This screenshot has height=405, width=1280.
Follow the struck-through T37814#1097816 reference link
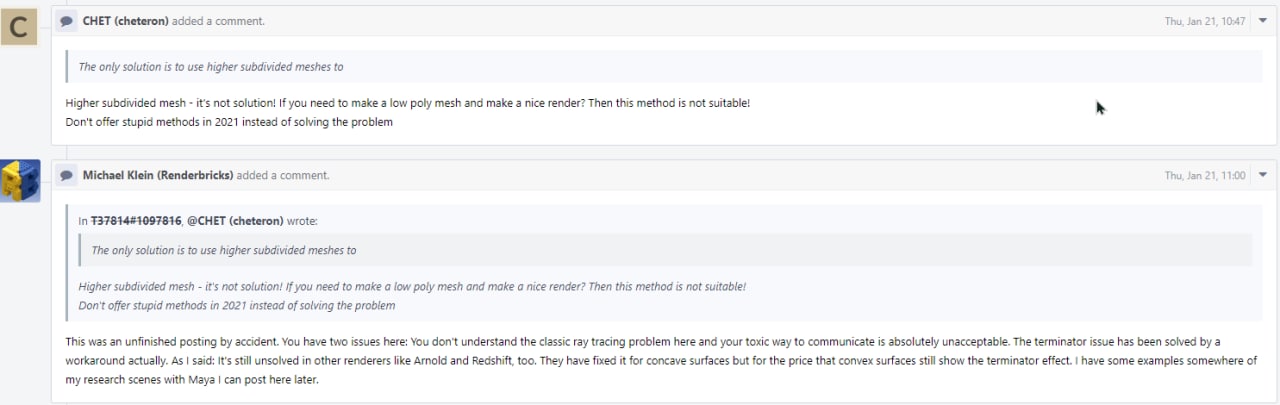(136, 221)
